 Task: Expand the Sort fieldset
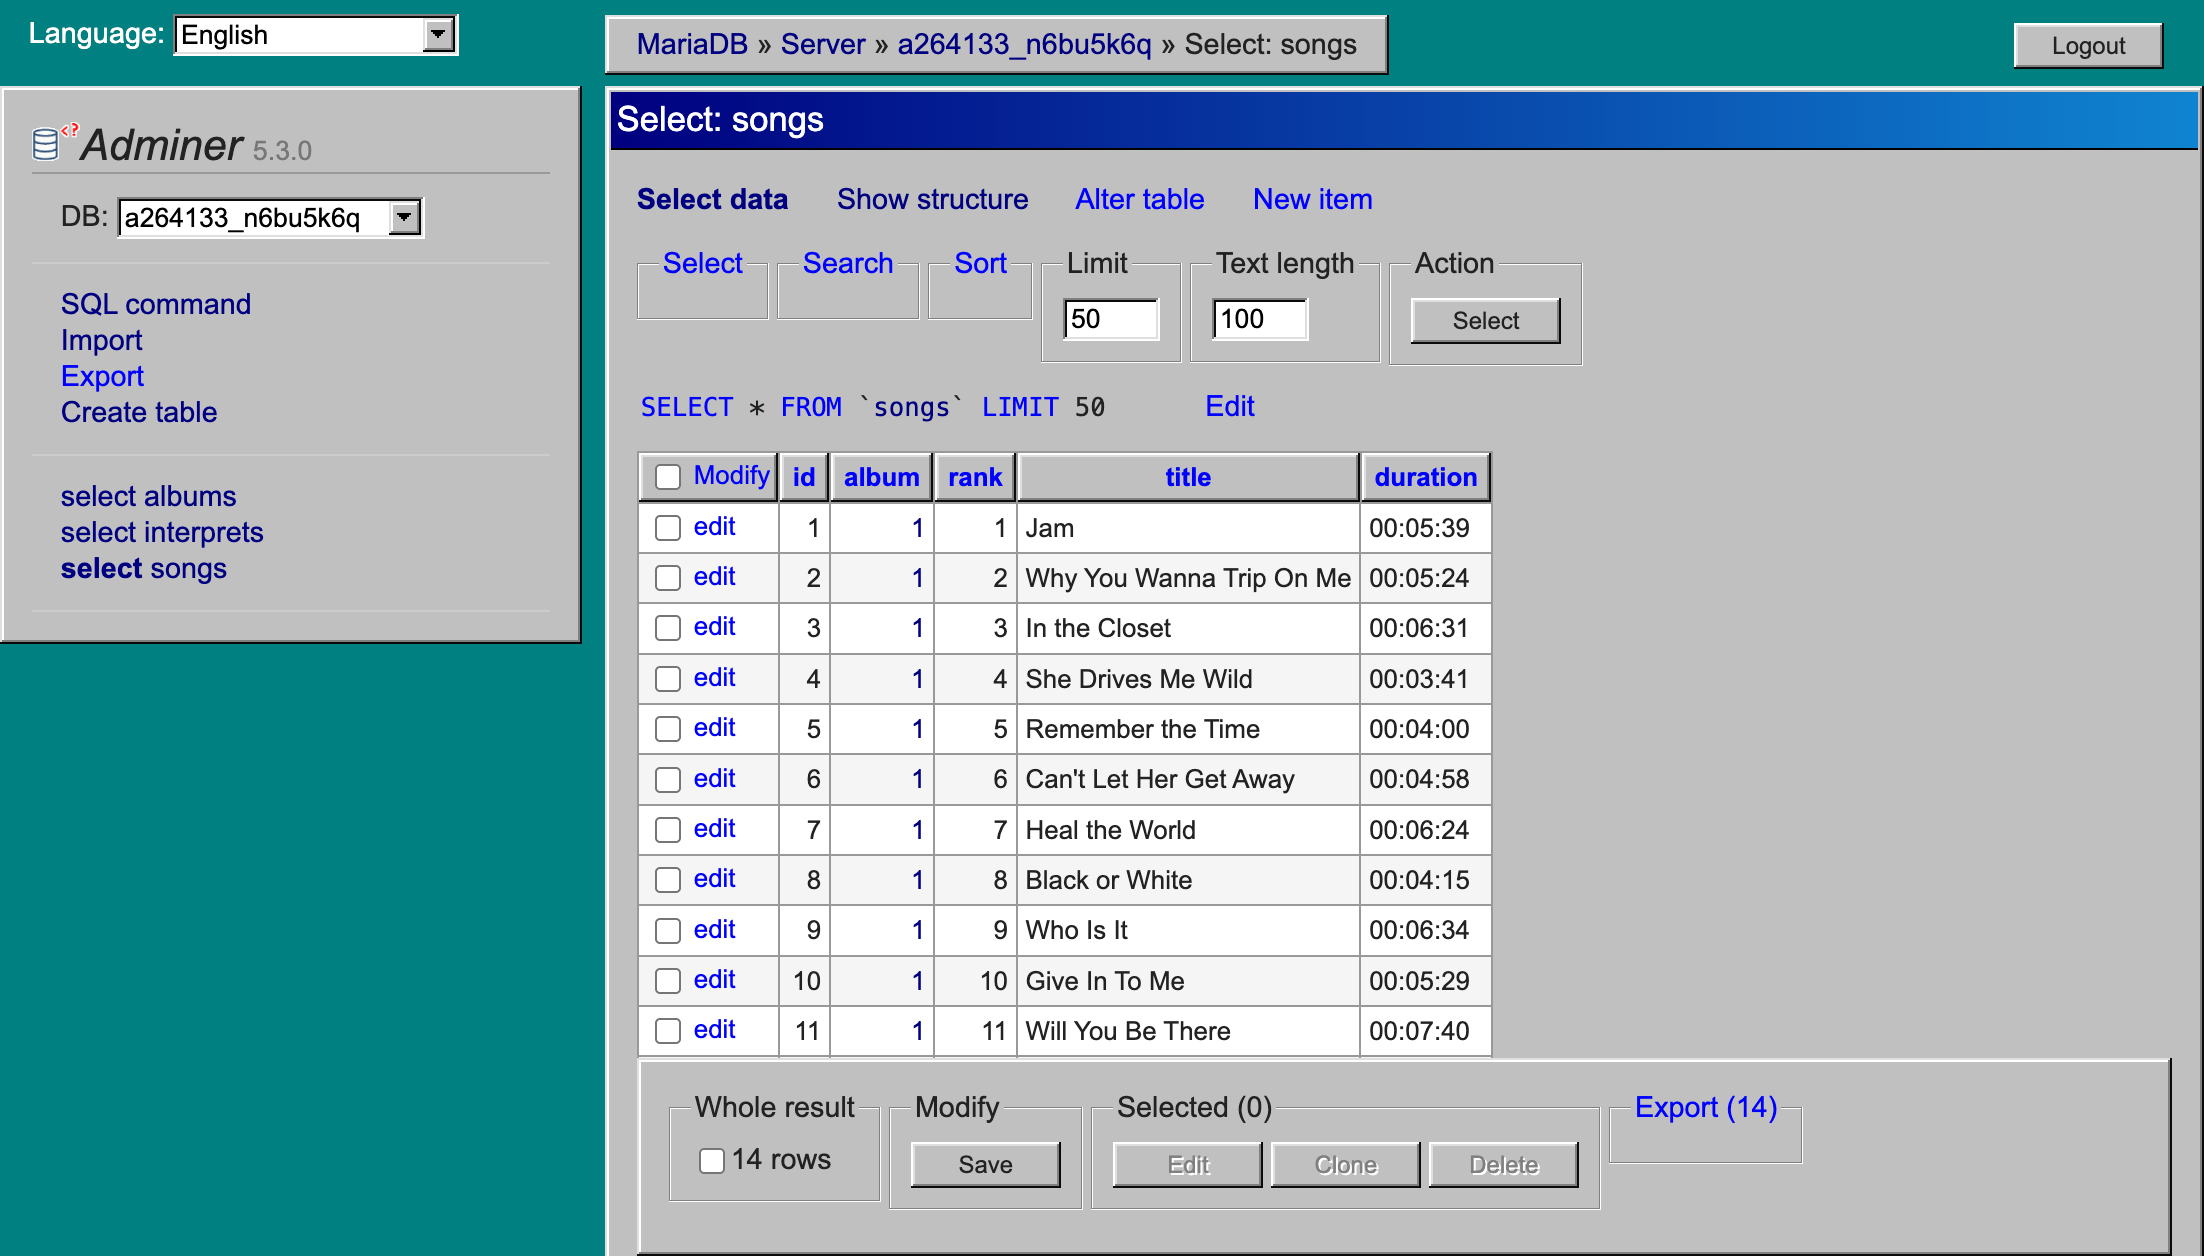[x=979, y=263]
